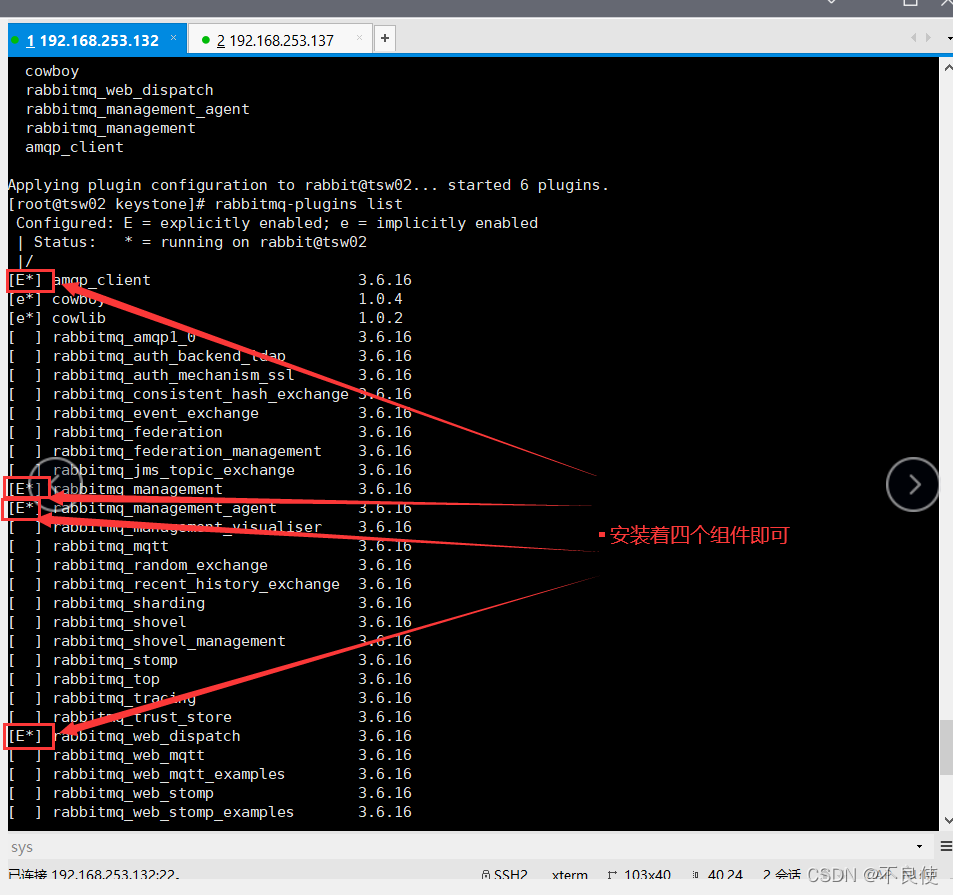Select the rabbitmq_jms_topic_exchange row
This screenshot has height=895, width=953.
210,470
